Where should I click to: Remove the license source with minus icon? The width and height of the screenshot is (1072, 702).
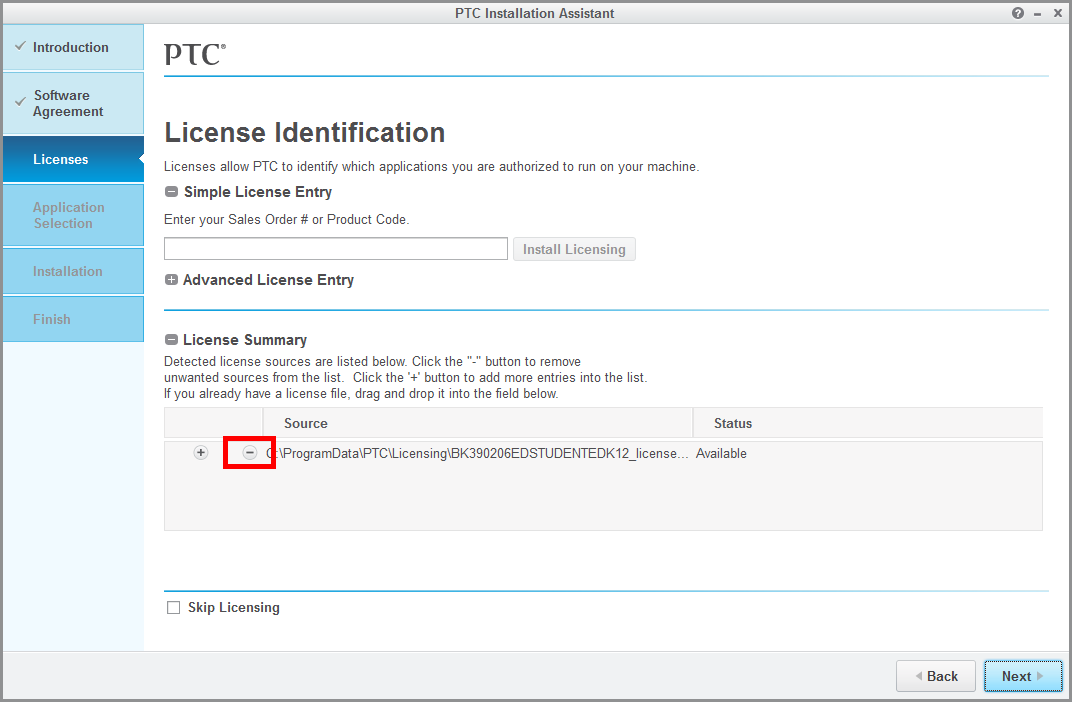click(250, 453)
